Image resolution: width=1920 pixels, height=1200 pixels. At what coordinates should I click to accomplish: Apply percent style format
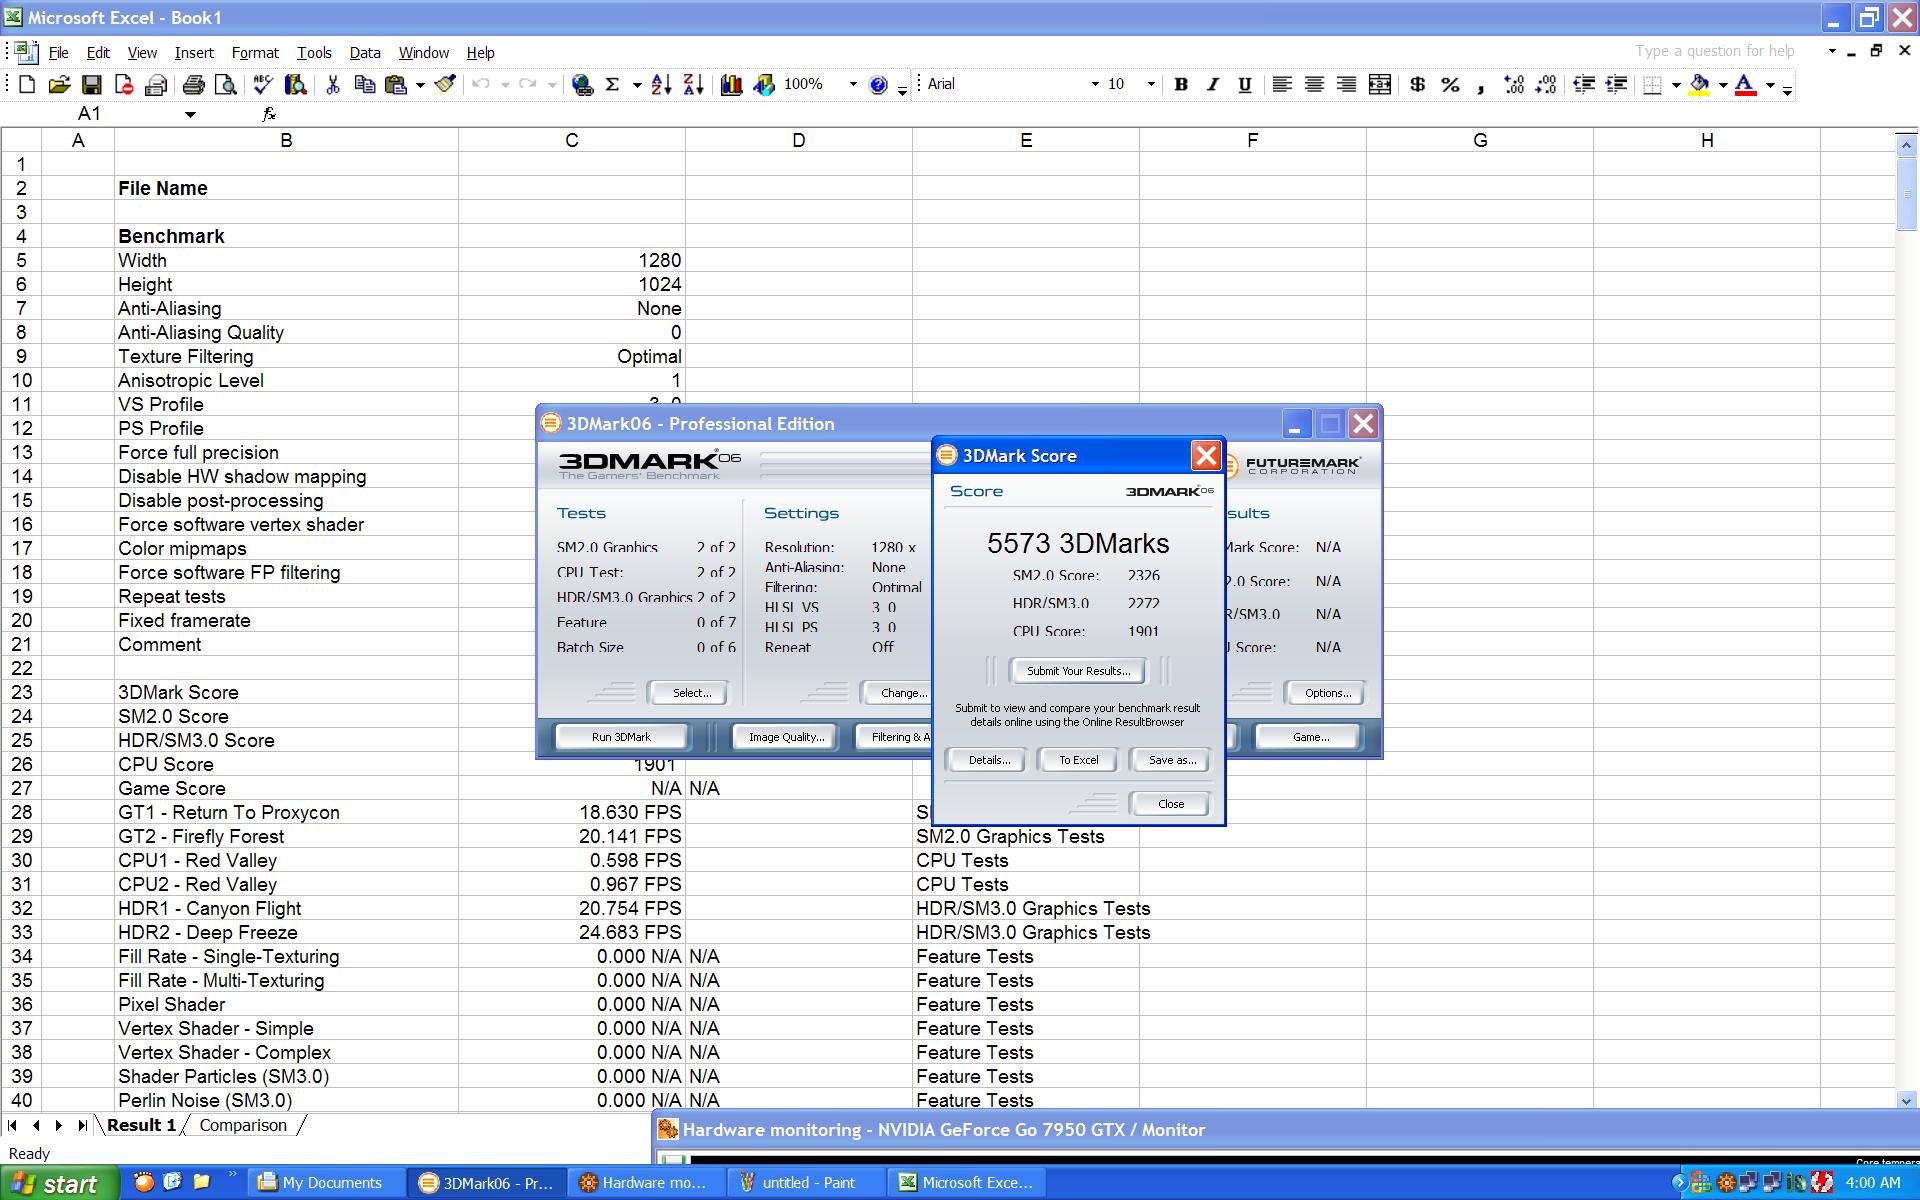tap(1450, 85)
